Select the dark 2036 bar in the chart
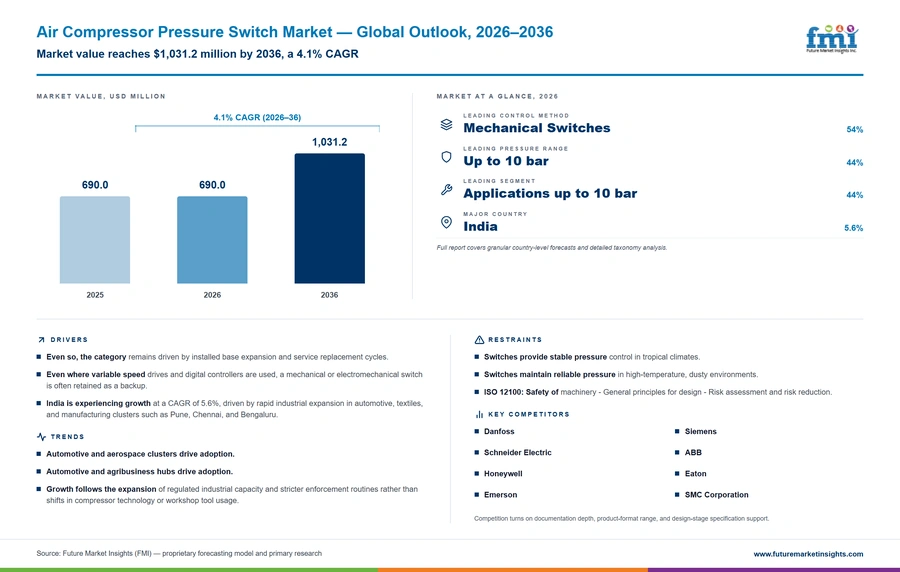 point(329,218)
